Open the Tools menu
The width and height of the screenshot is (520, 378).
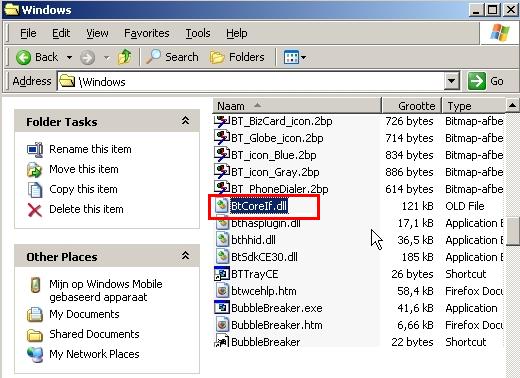coord(198,33)
